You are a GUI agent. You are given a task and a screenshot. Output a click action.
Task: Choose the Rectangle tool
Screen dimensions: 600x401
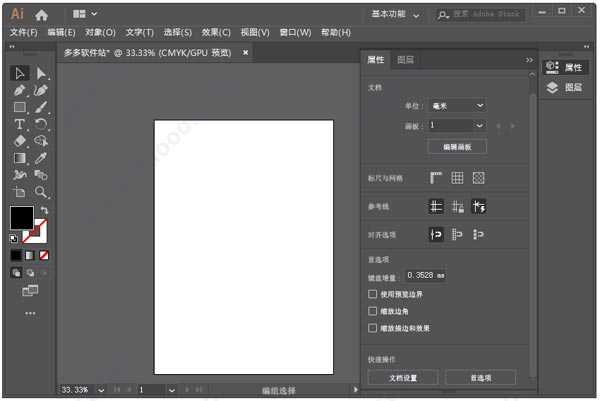tap(20, 107)
